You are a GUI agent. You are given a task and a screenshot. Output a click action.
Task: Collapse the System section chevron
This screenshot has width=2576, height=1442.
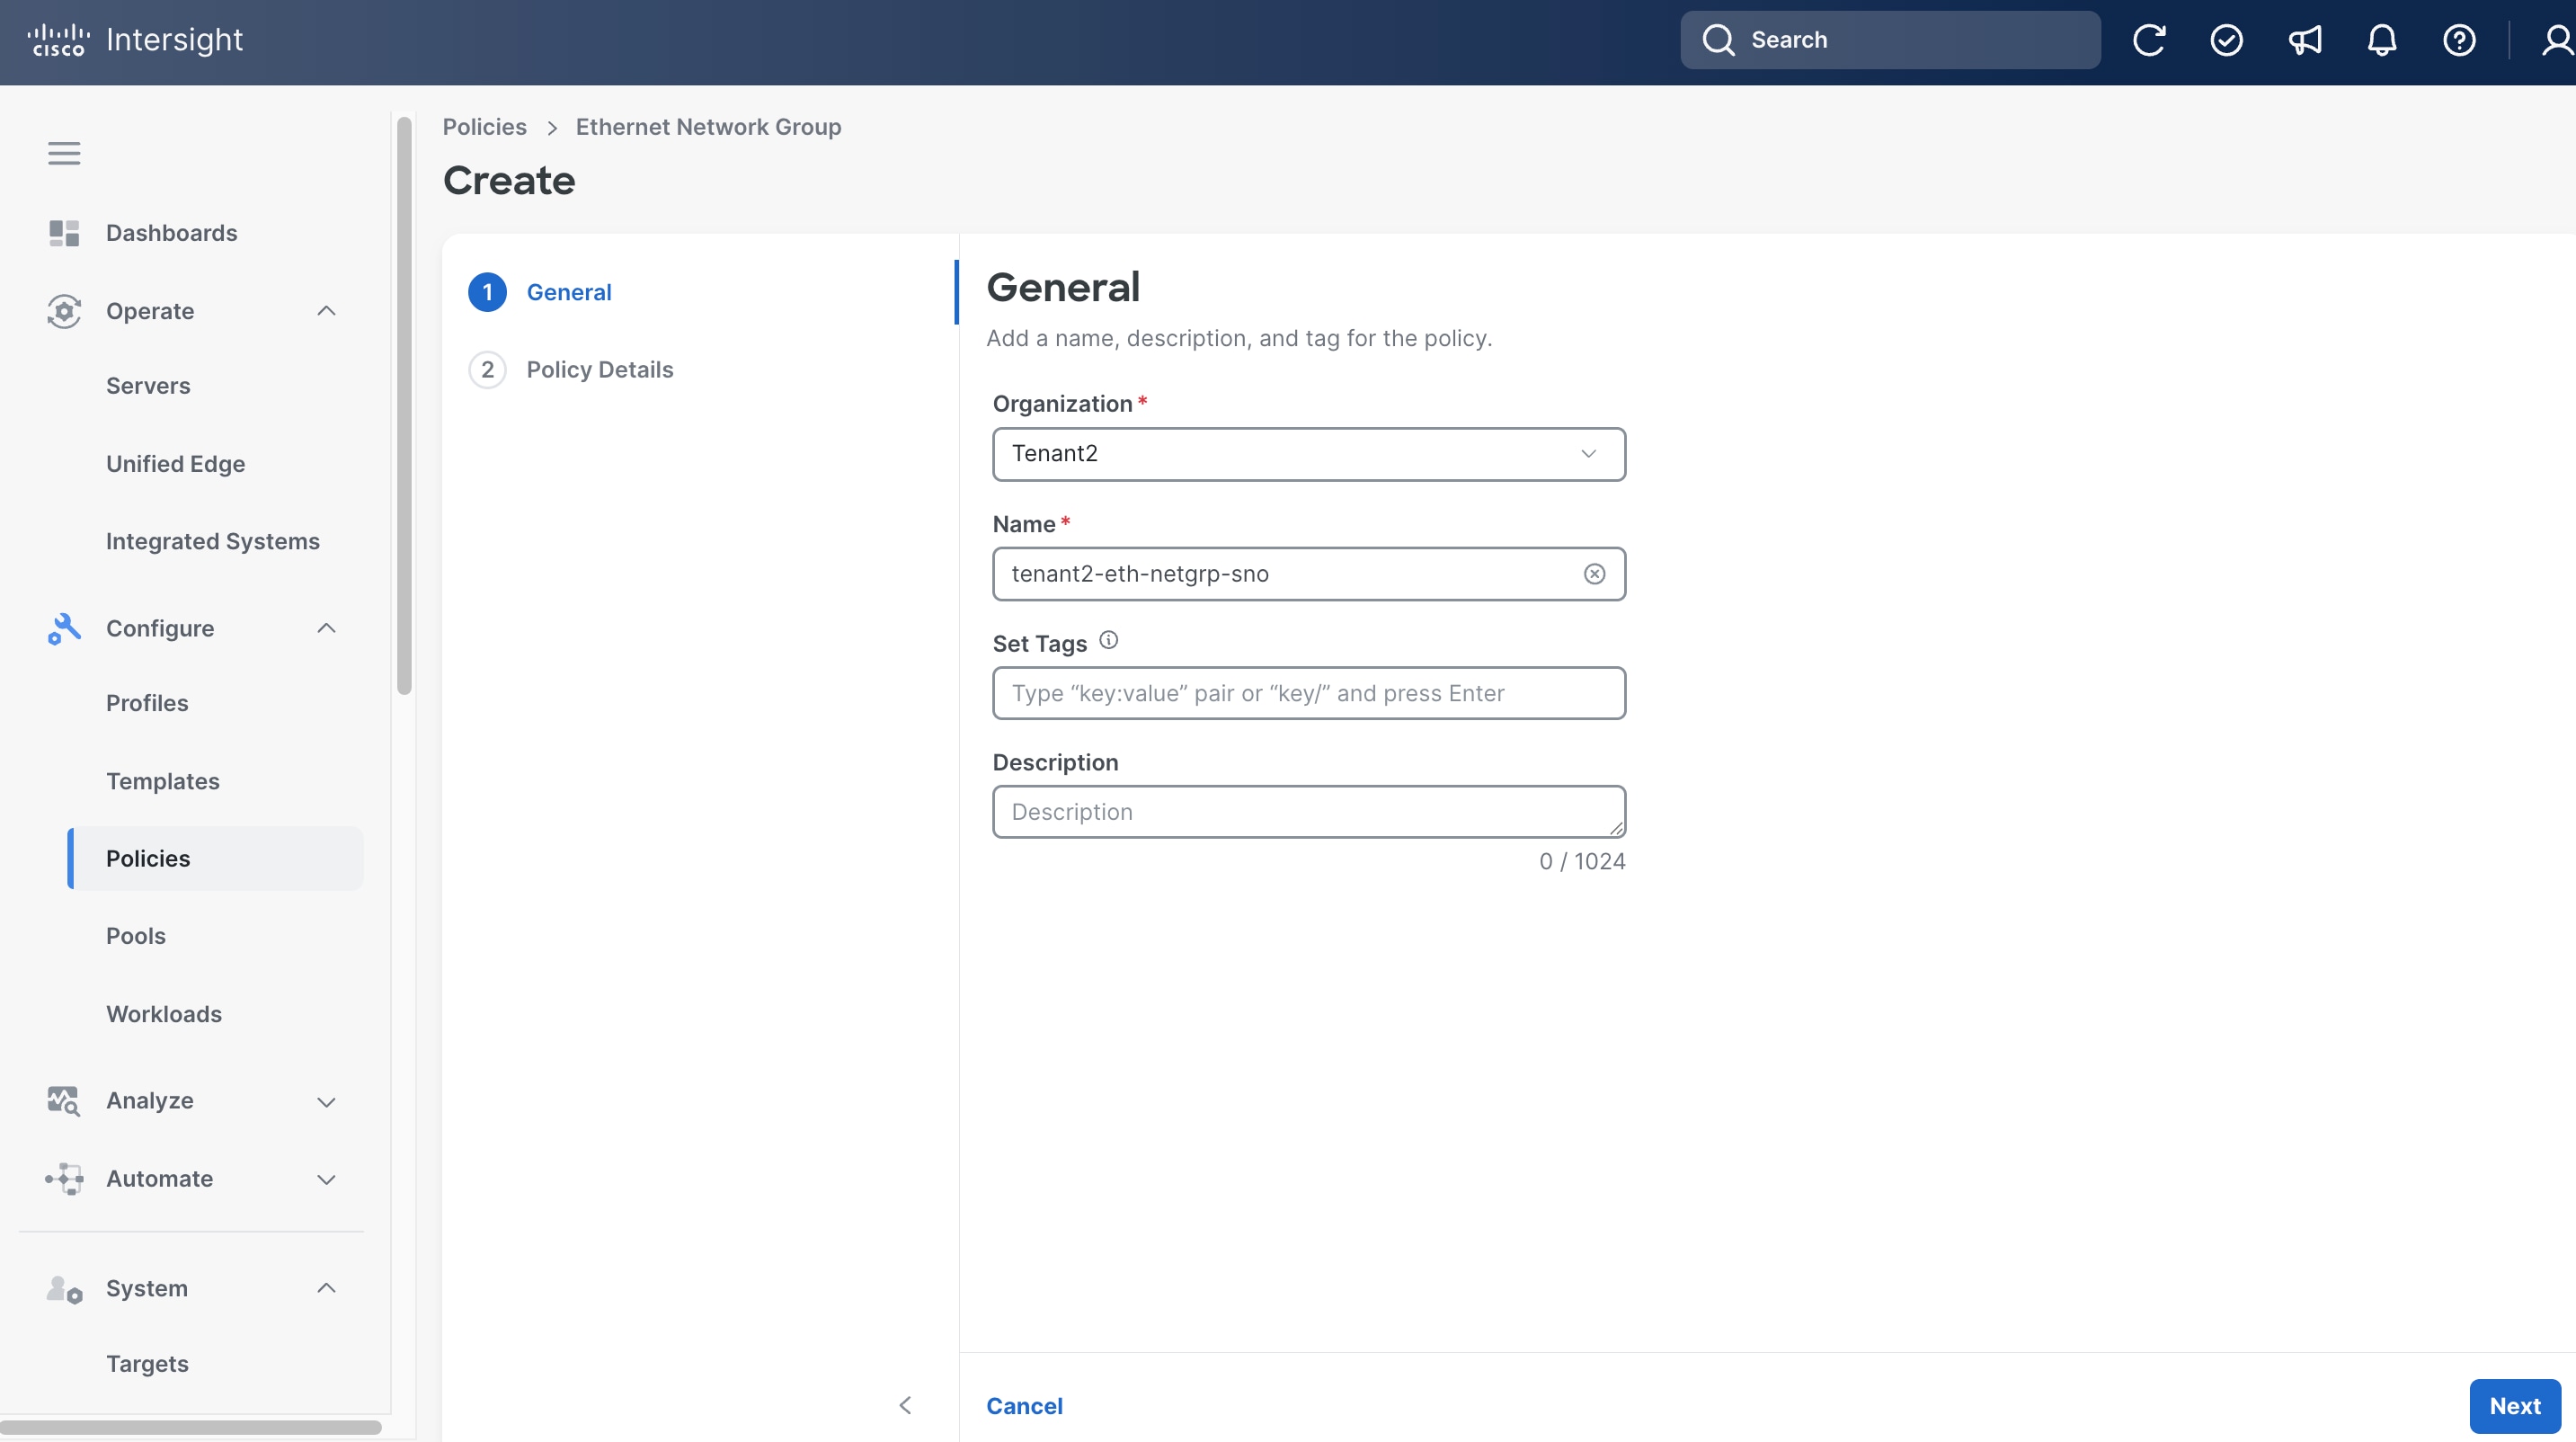pyautogui.click(x=326, y=1288)
